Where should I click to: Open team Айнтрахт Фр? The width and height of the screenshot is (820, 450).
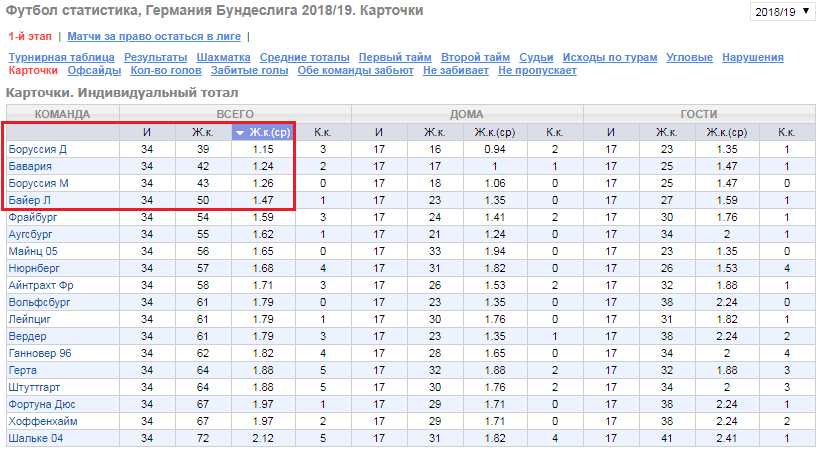41,286
